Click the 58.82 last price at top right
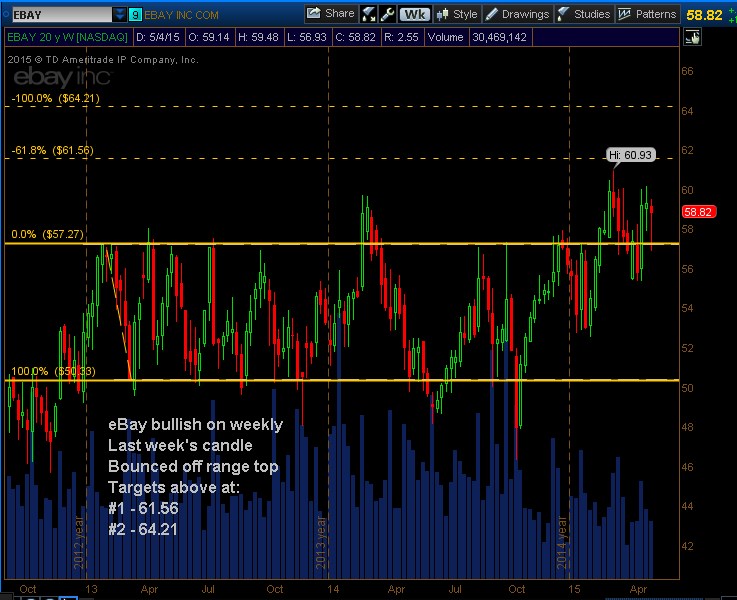737x600 pixels. [704, 15]
